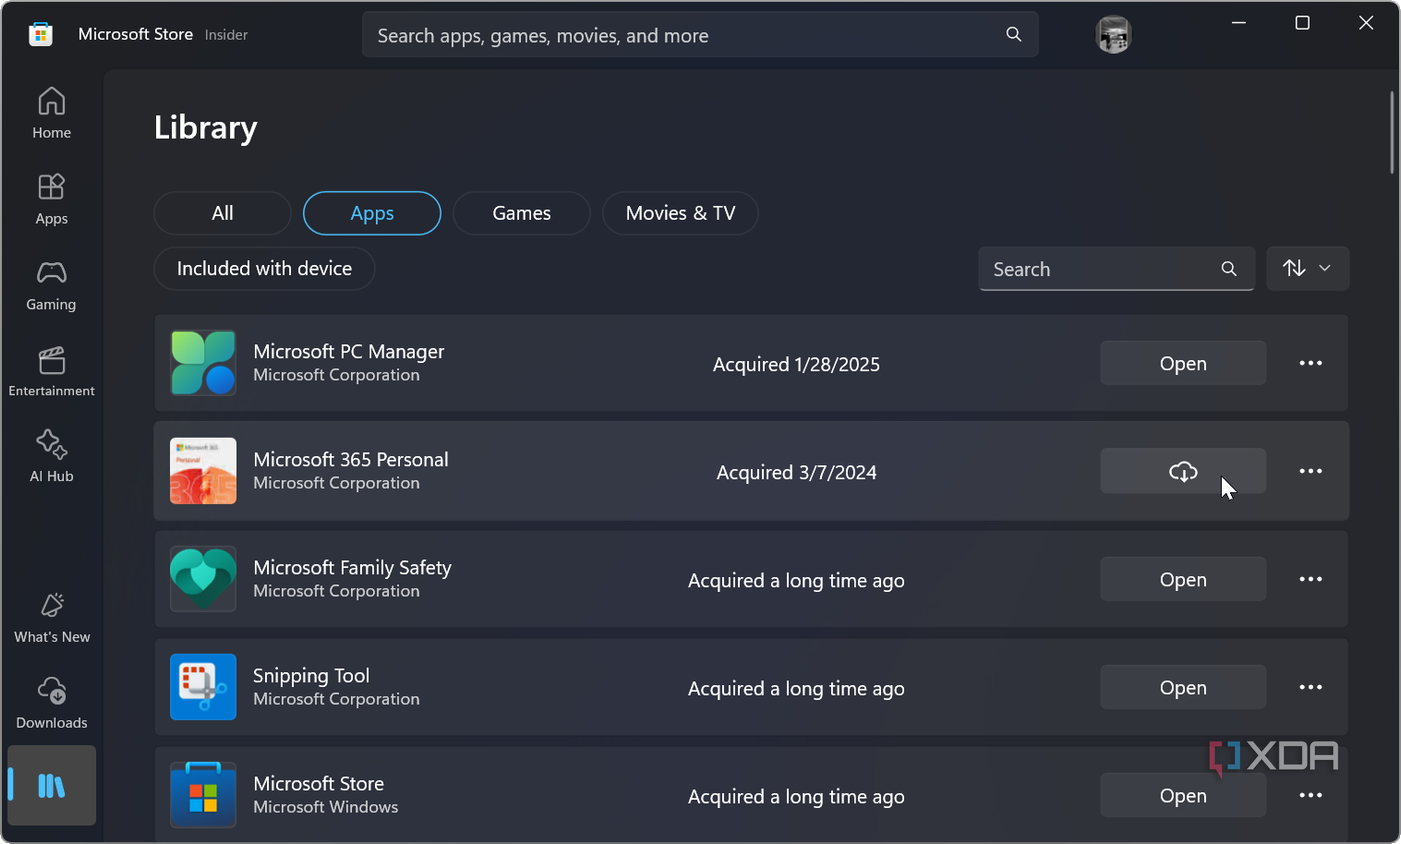1401x844 pixels.
Task: Open more options for Microsoft 365 Personal
Action: tap(1310, 471)
